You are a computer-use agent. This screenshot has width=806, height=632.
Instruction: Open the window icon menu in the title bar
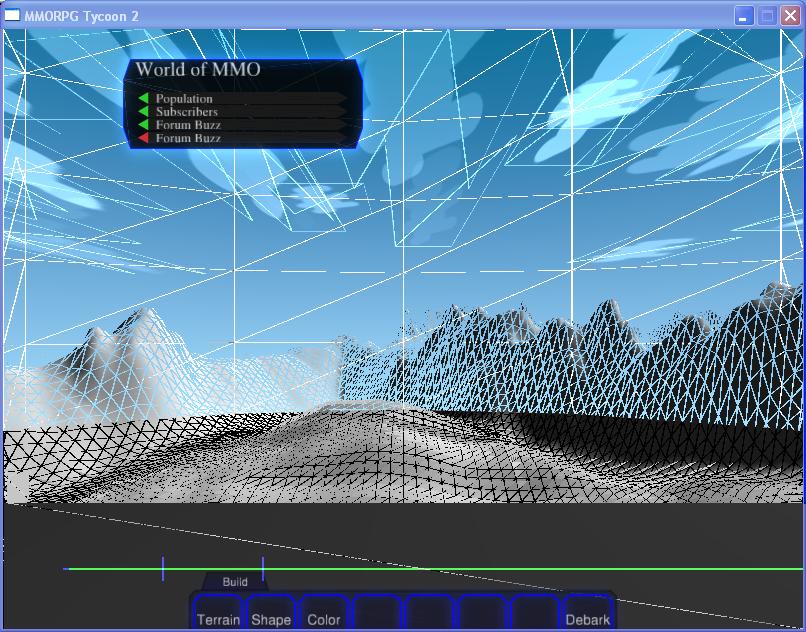11,15
